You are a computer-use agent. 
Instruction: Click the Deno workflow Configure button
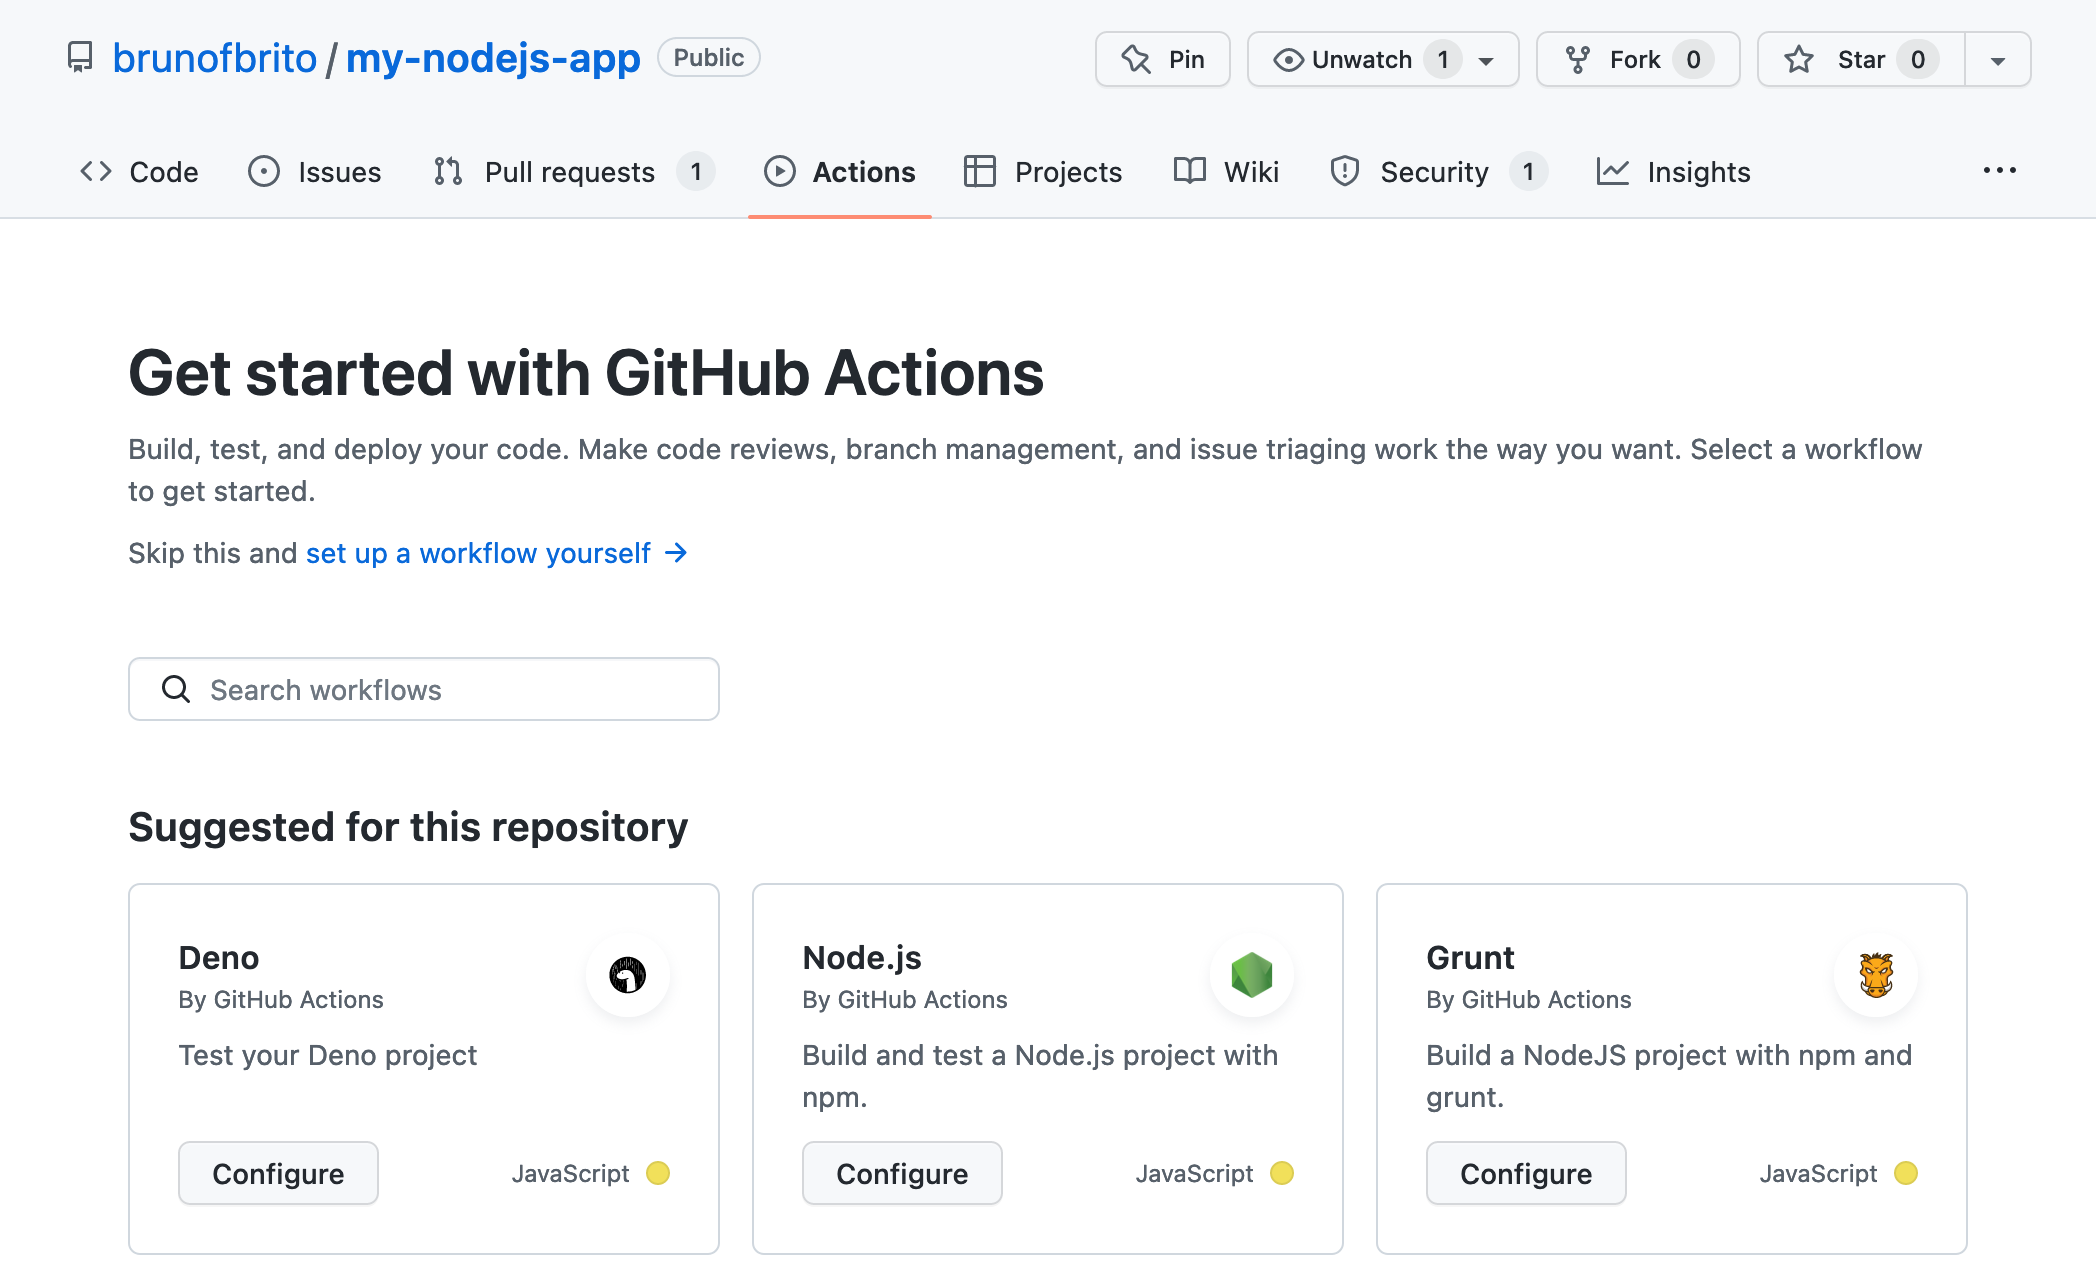click(277, 1172)
